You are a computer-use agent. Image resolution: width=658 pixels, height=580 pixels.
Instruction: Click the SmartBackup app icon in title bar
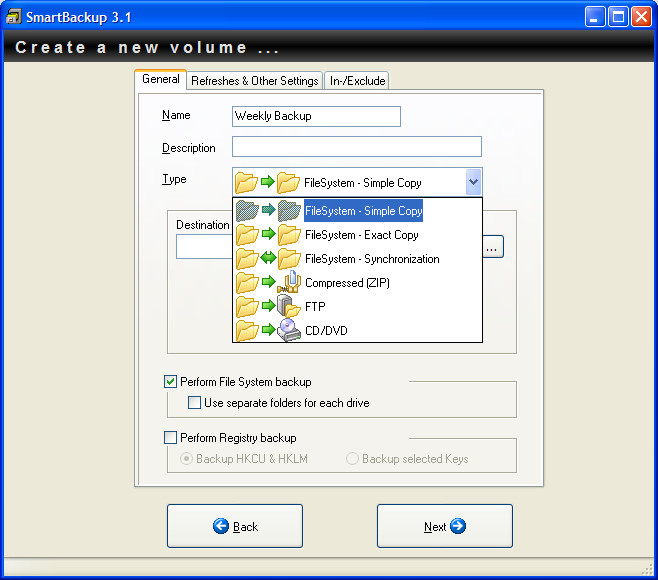(14, 16)
